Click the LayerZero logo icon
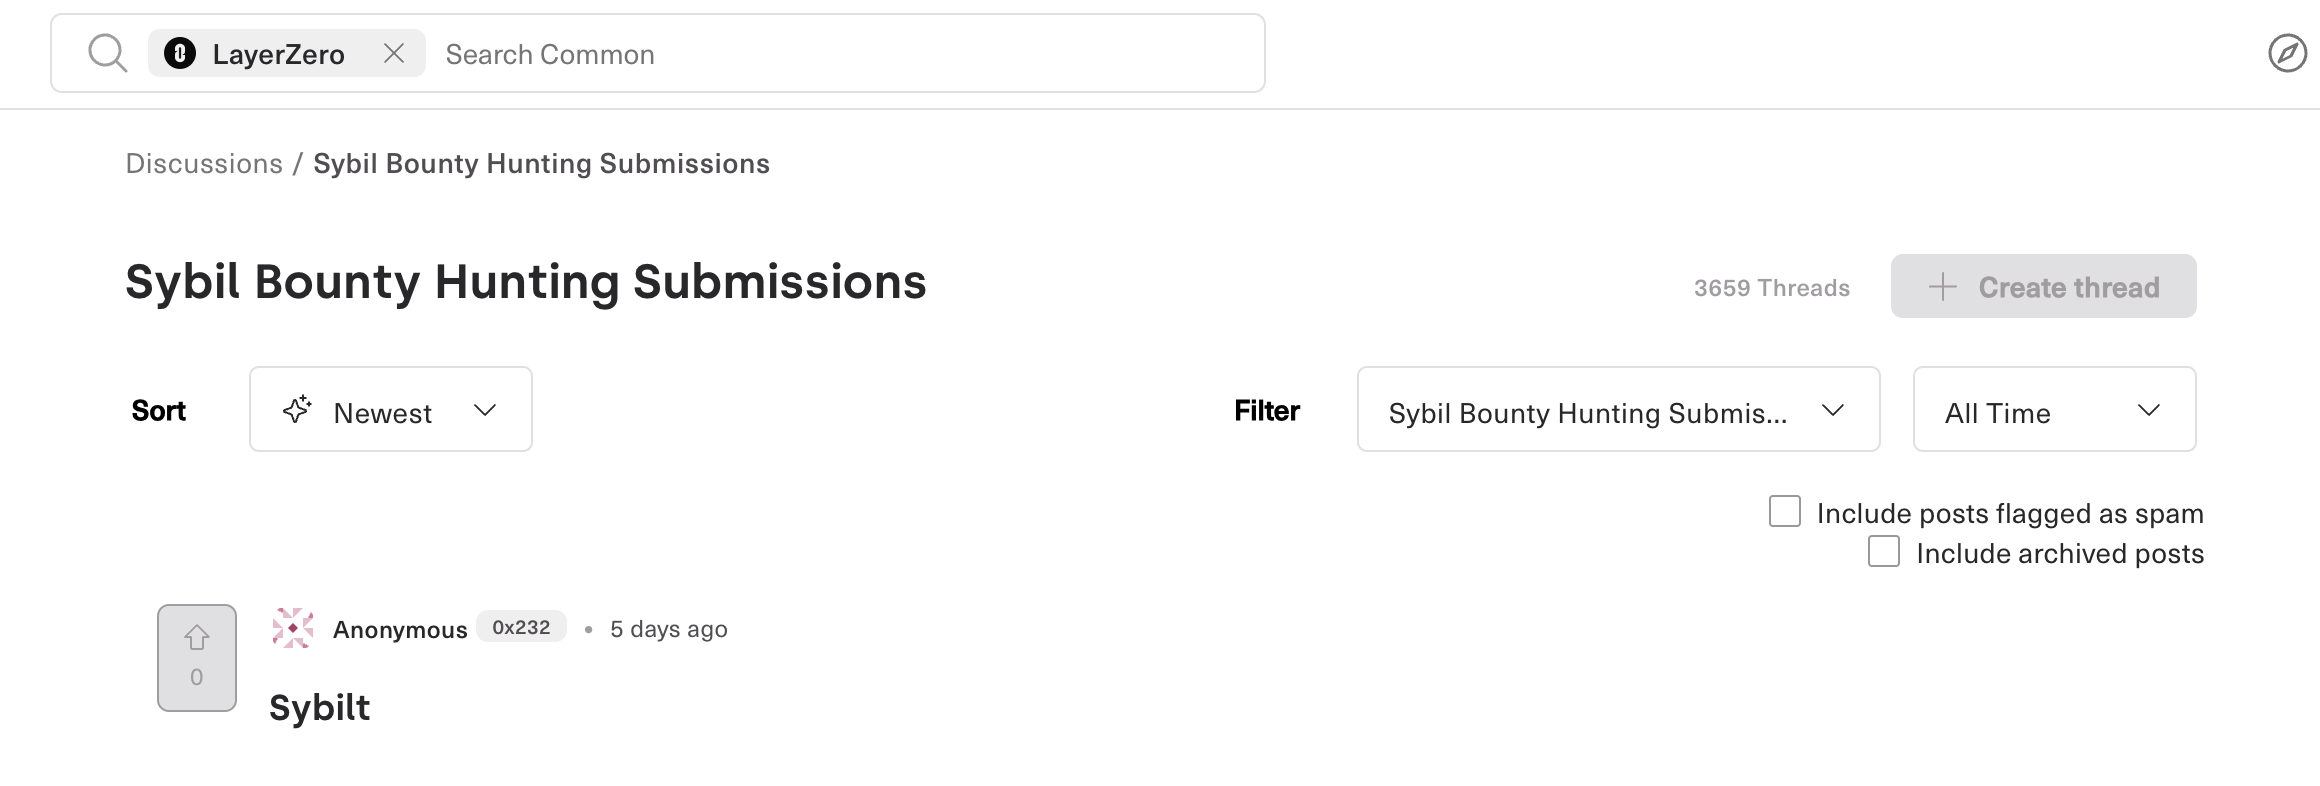This screenshot has width=2320, height=786. click(180, 53)
